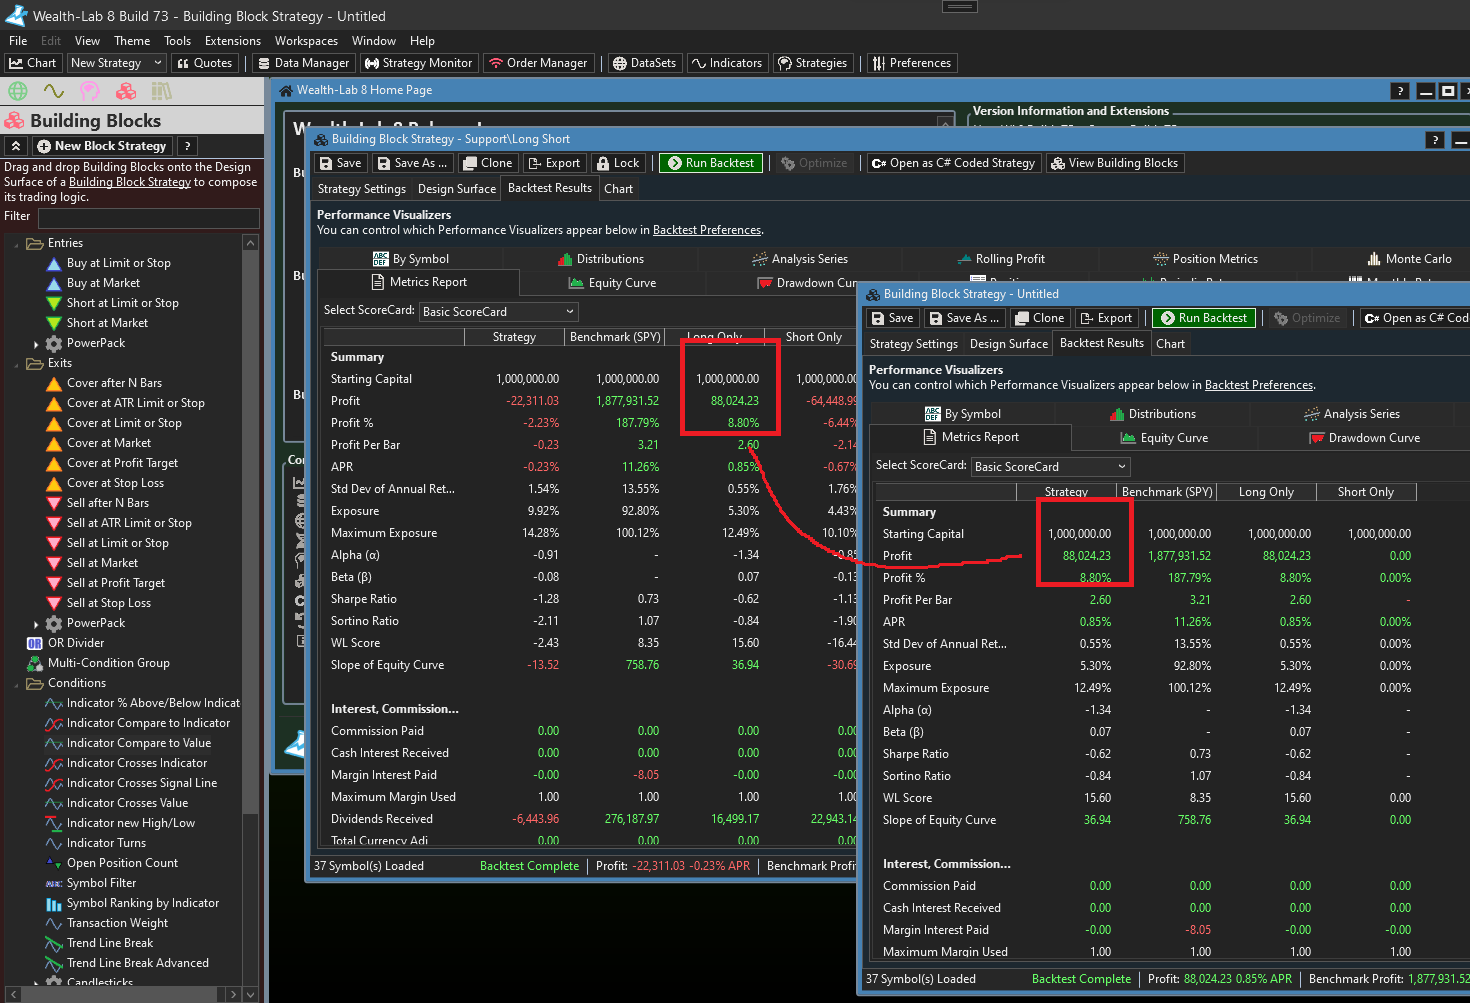
Task: Collapse panel using double-chevron button
Action: click(x=16, y=146)
